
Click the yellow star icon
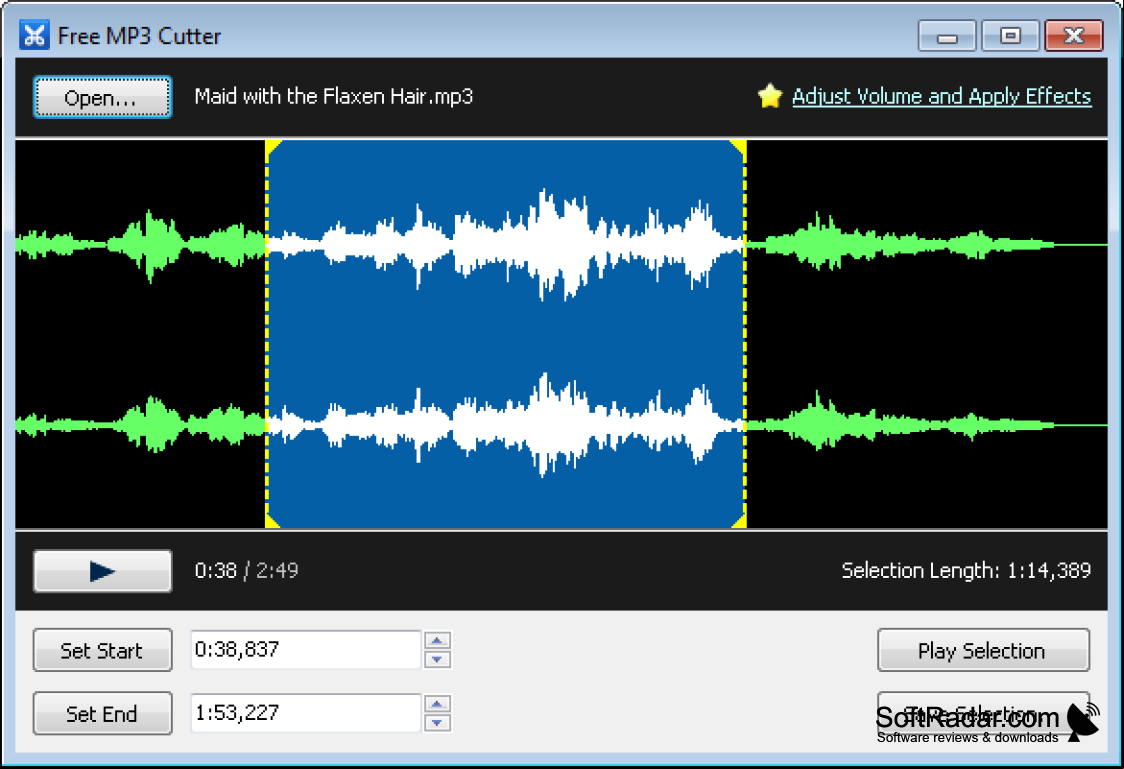click(x=770, y=96)
